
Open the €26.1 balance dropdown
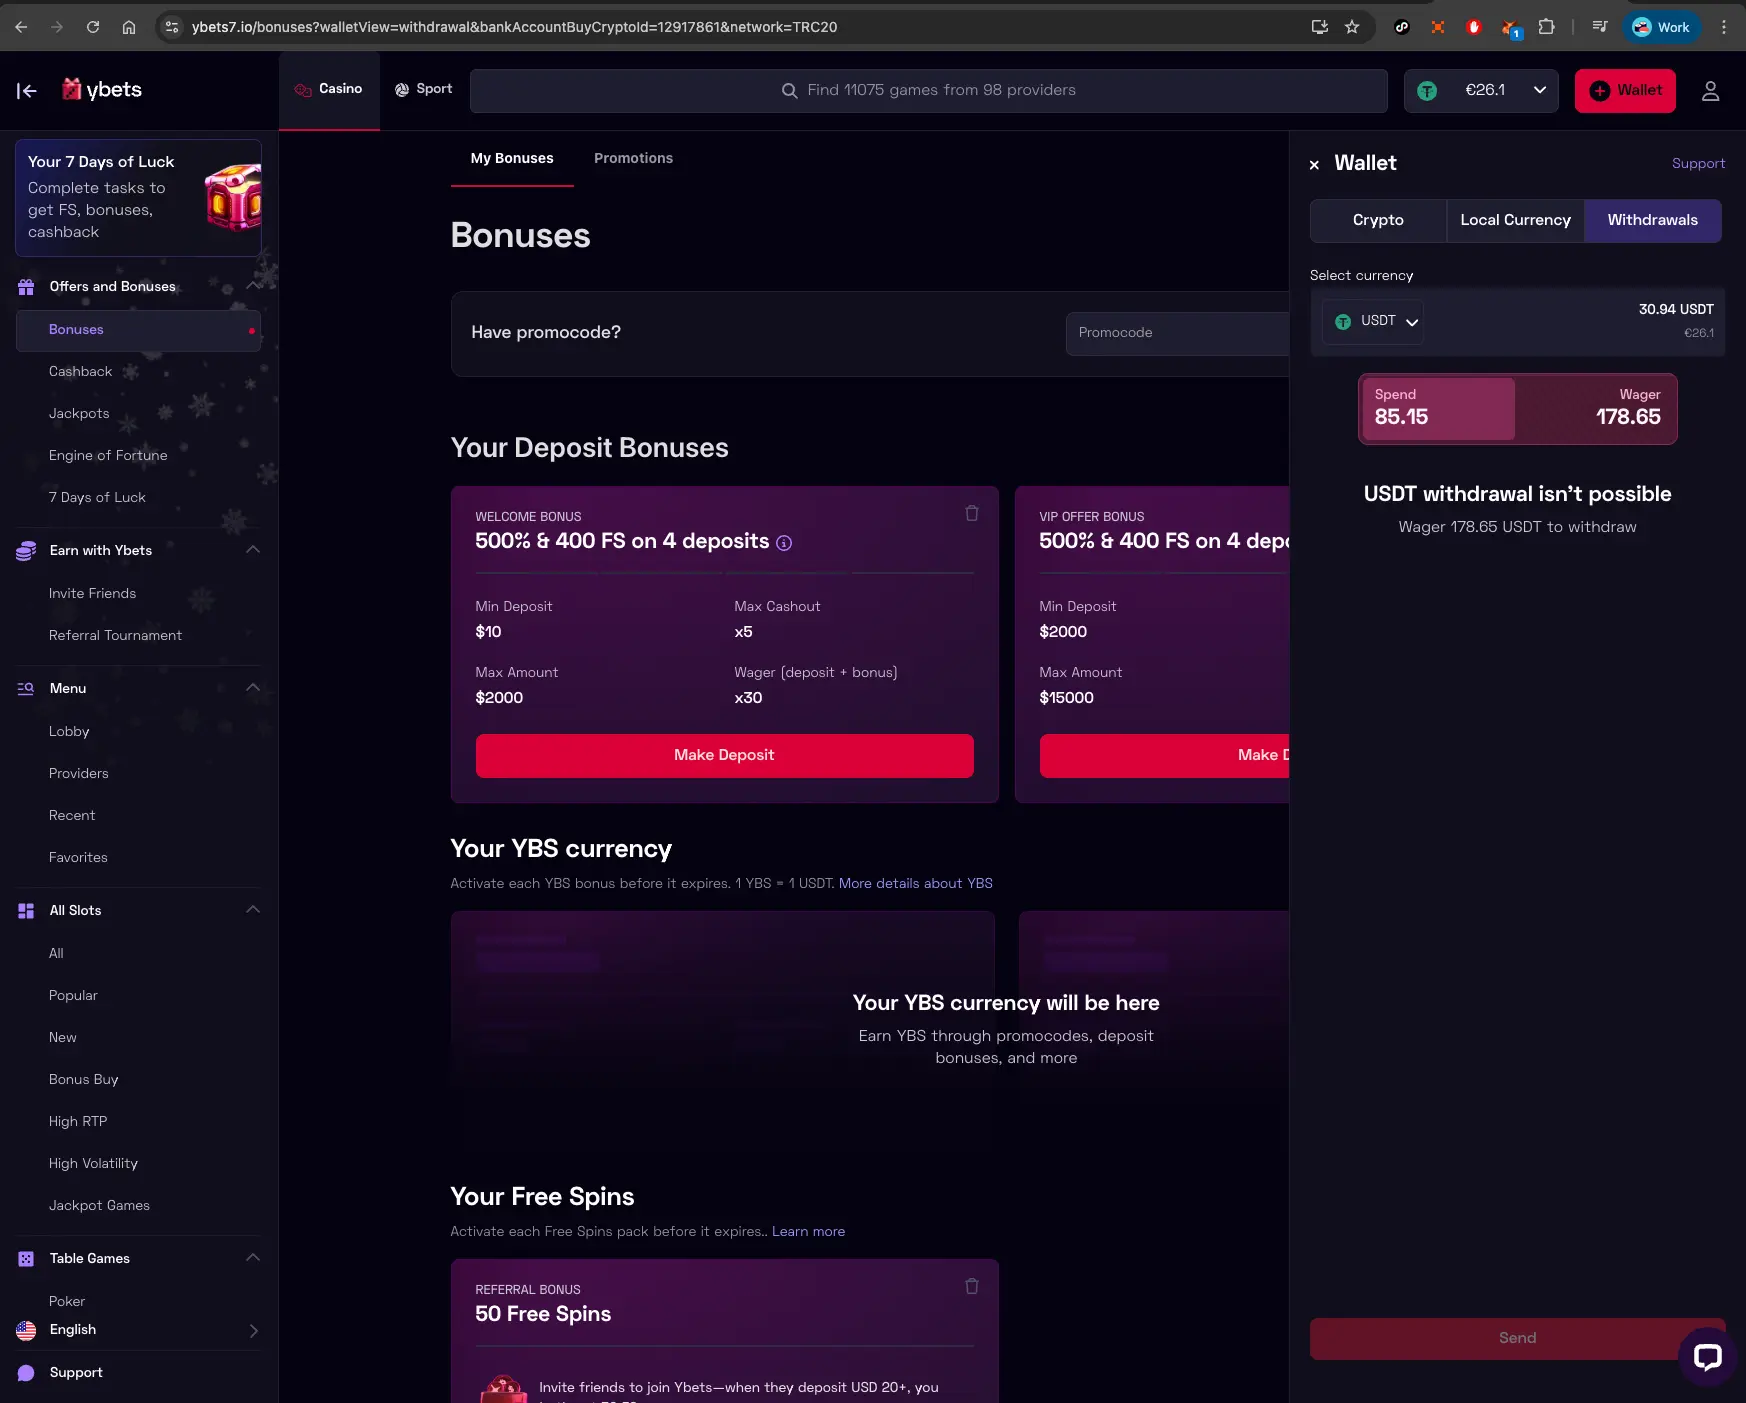(1481, 91)
